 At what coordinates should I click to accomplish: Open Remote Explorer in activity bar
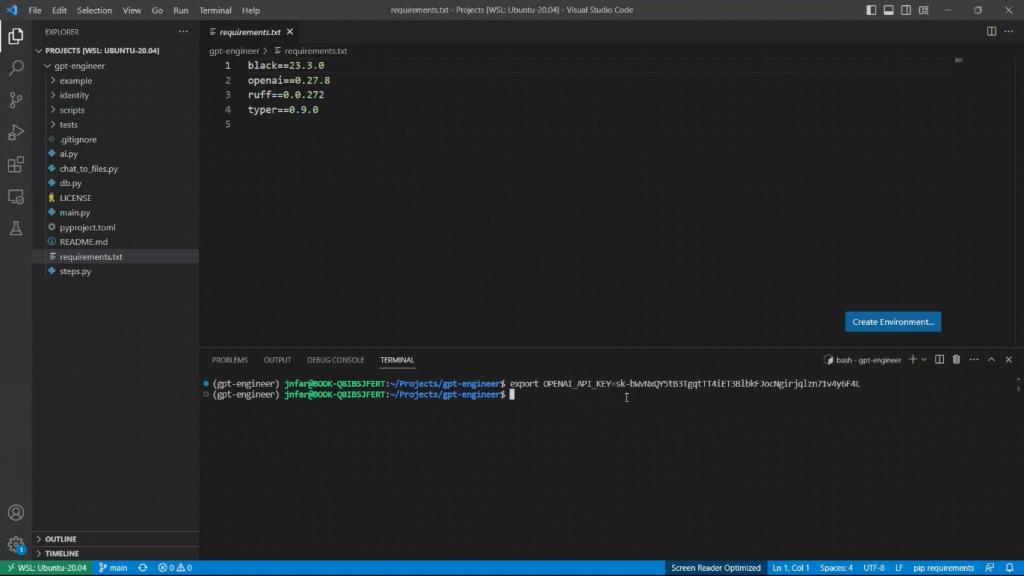click(x=16, y=197)
